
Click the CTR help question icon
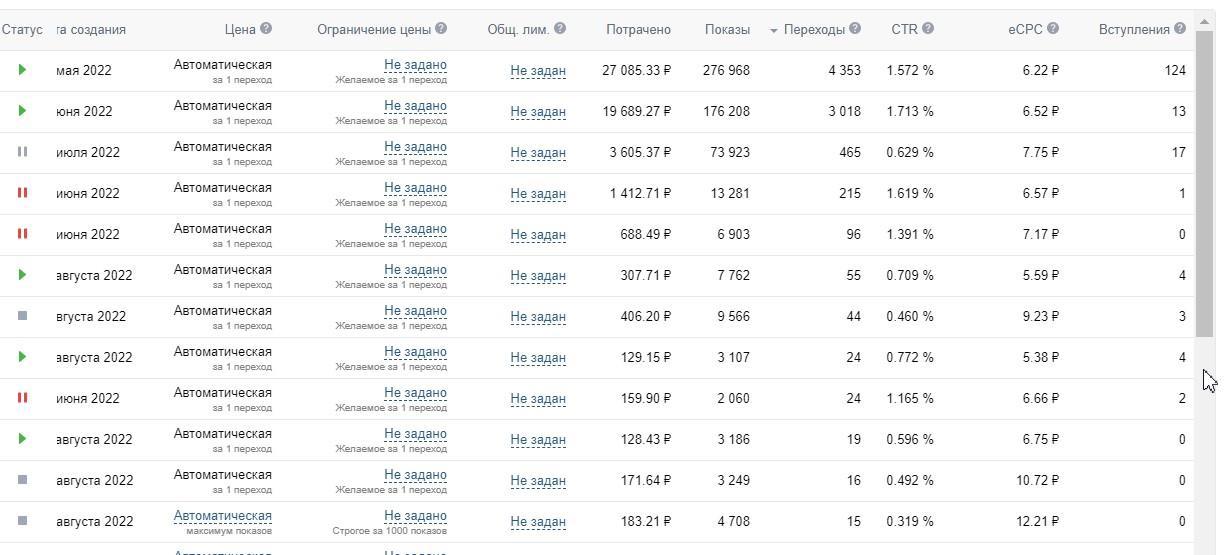(928, 29)
